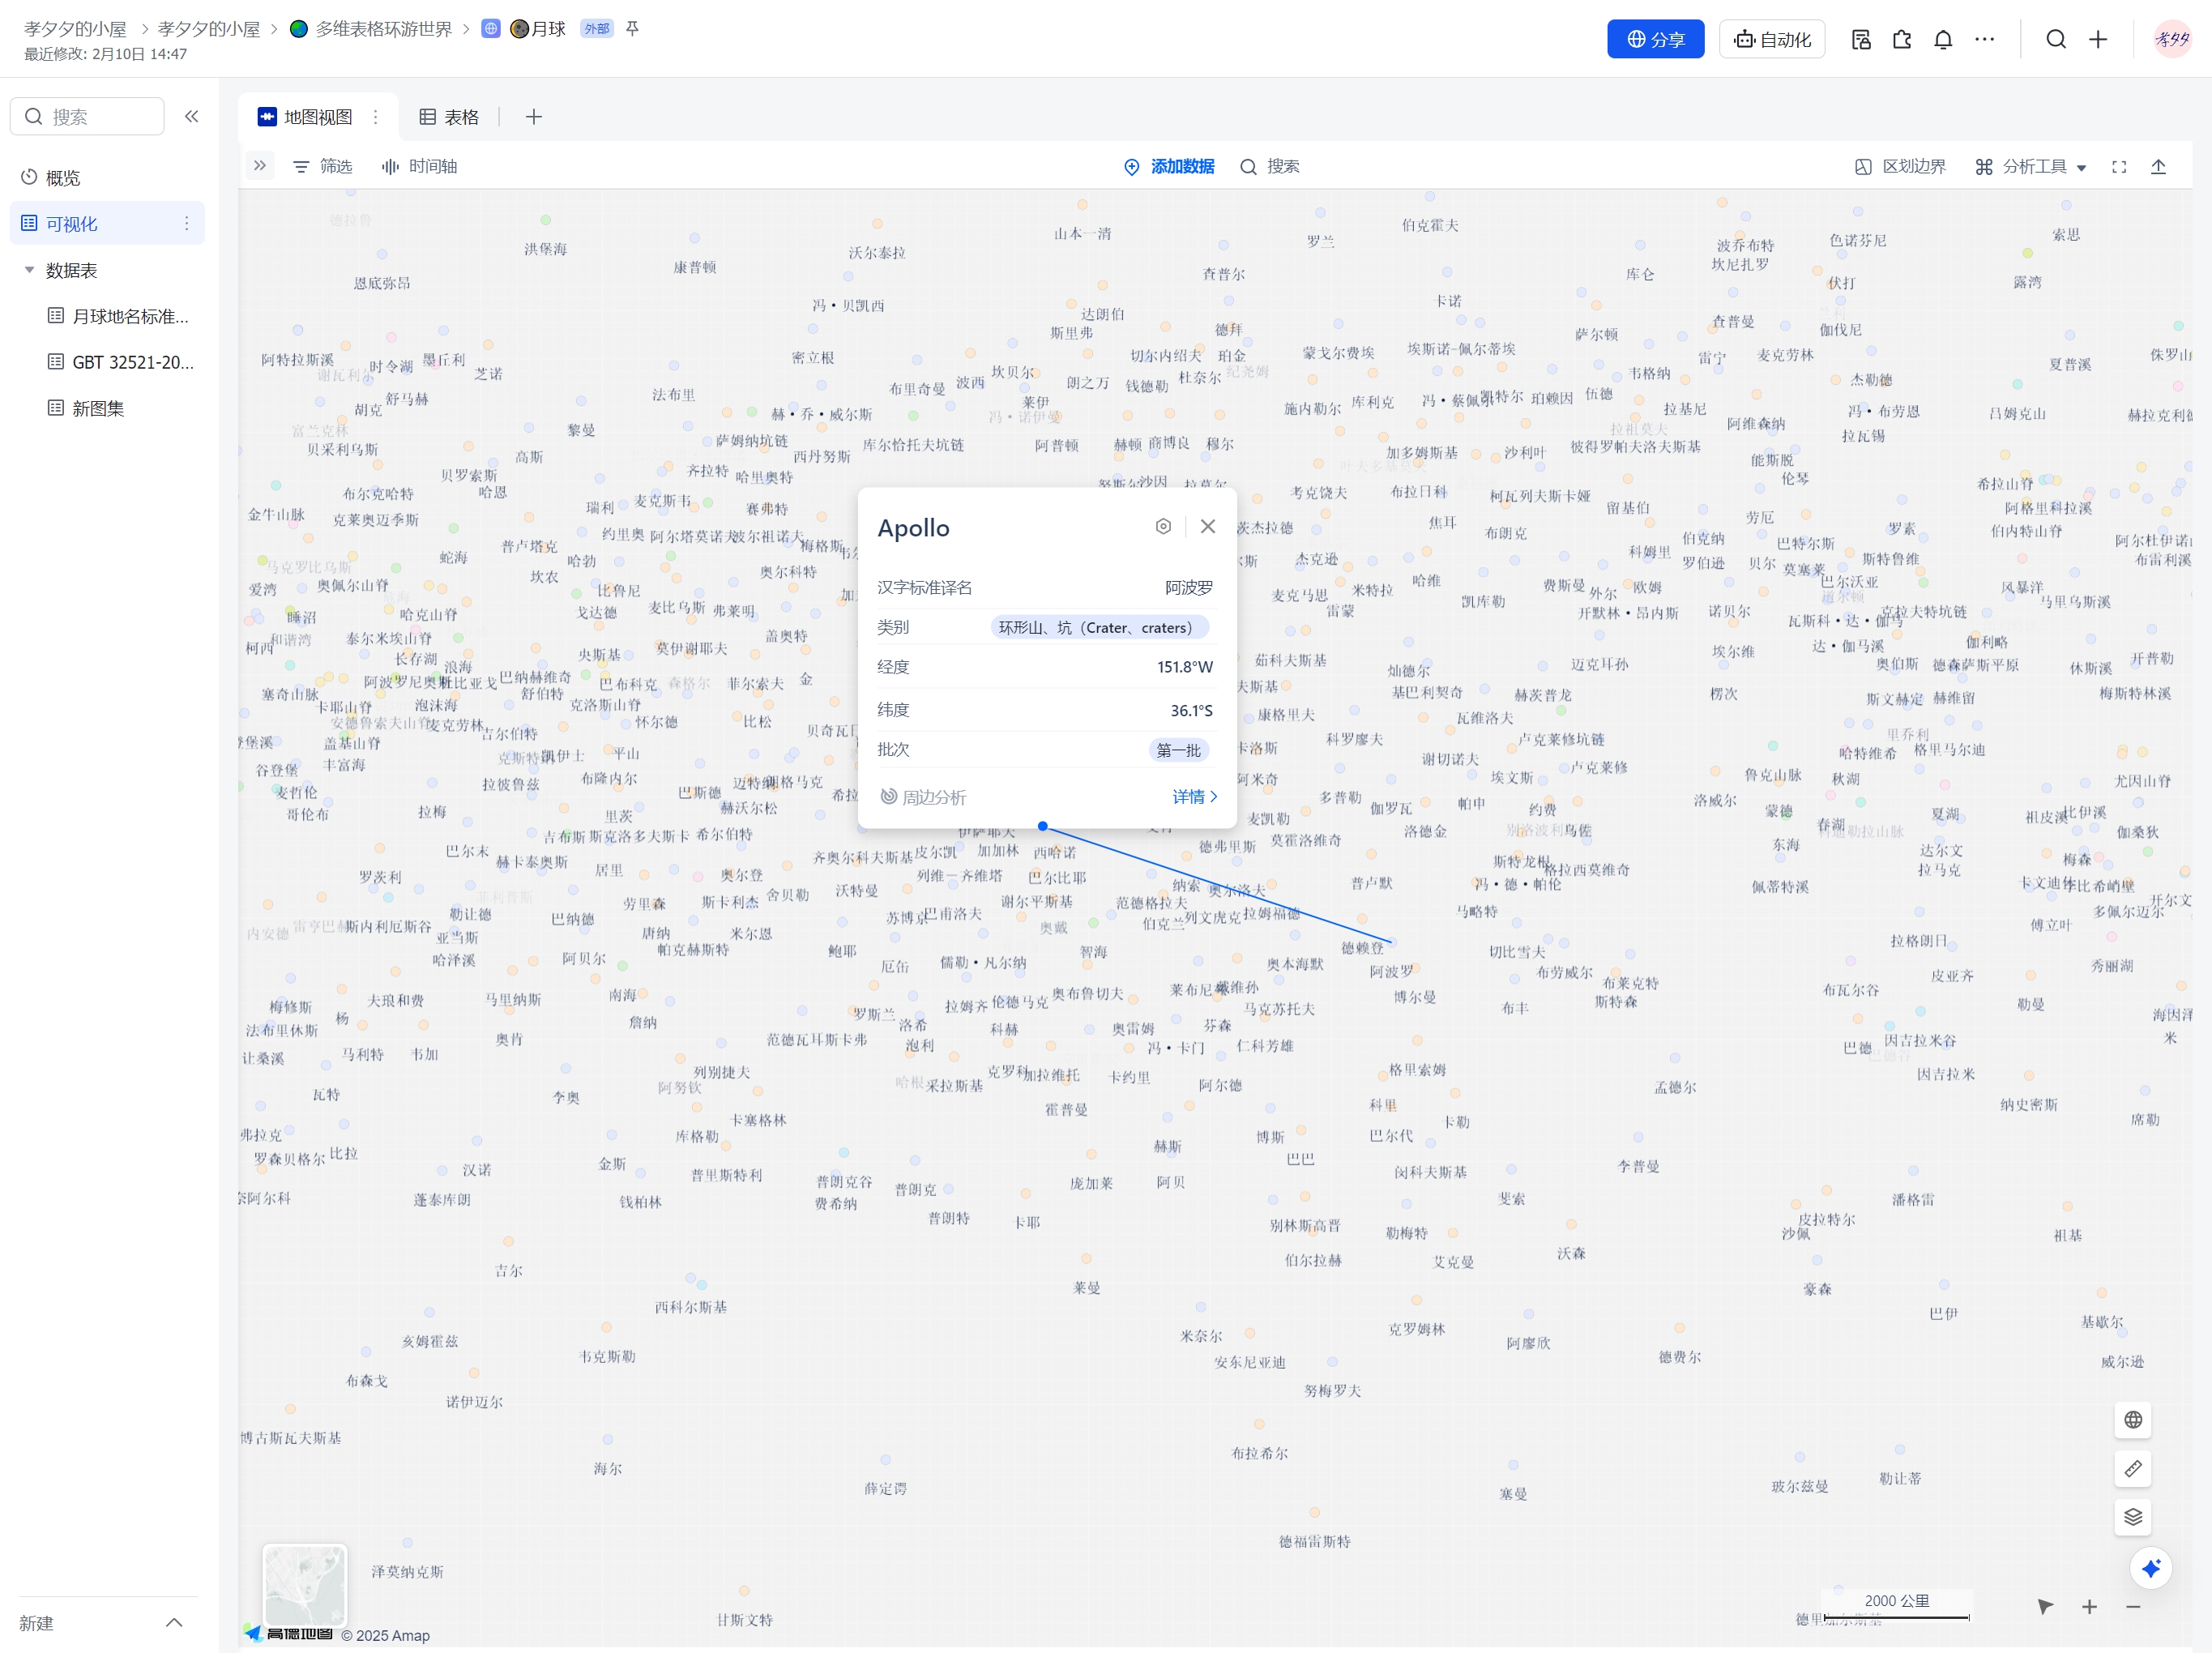Open 详情 link in Apollo popup
The width and height of the screenshot is (2212, 1653).
(1194, 796)
